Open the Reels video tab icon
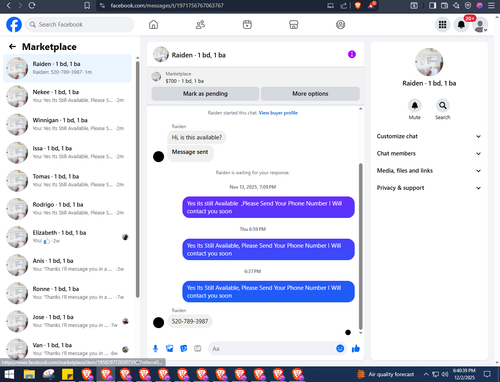 pos(247,25)
